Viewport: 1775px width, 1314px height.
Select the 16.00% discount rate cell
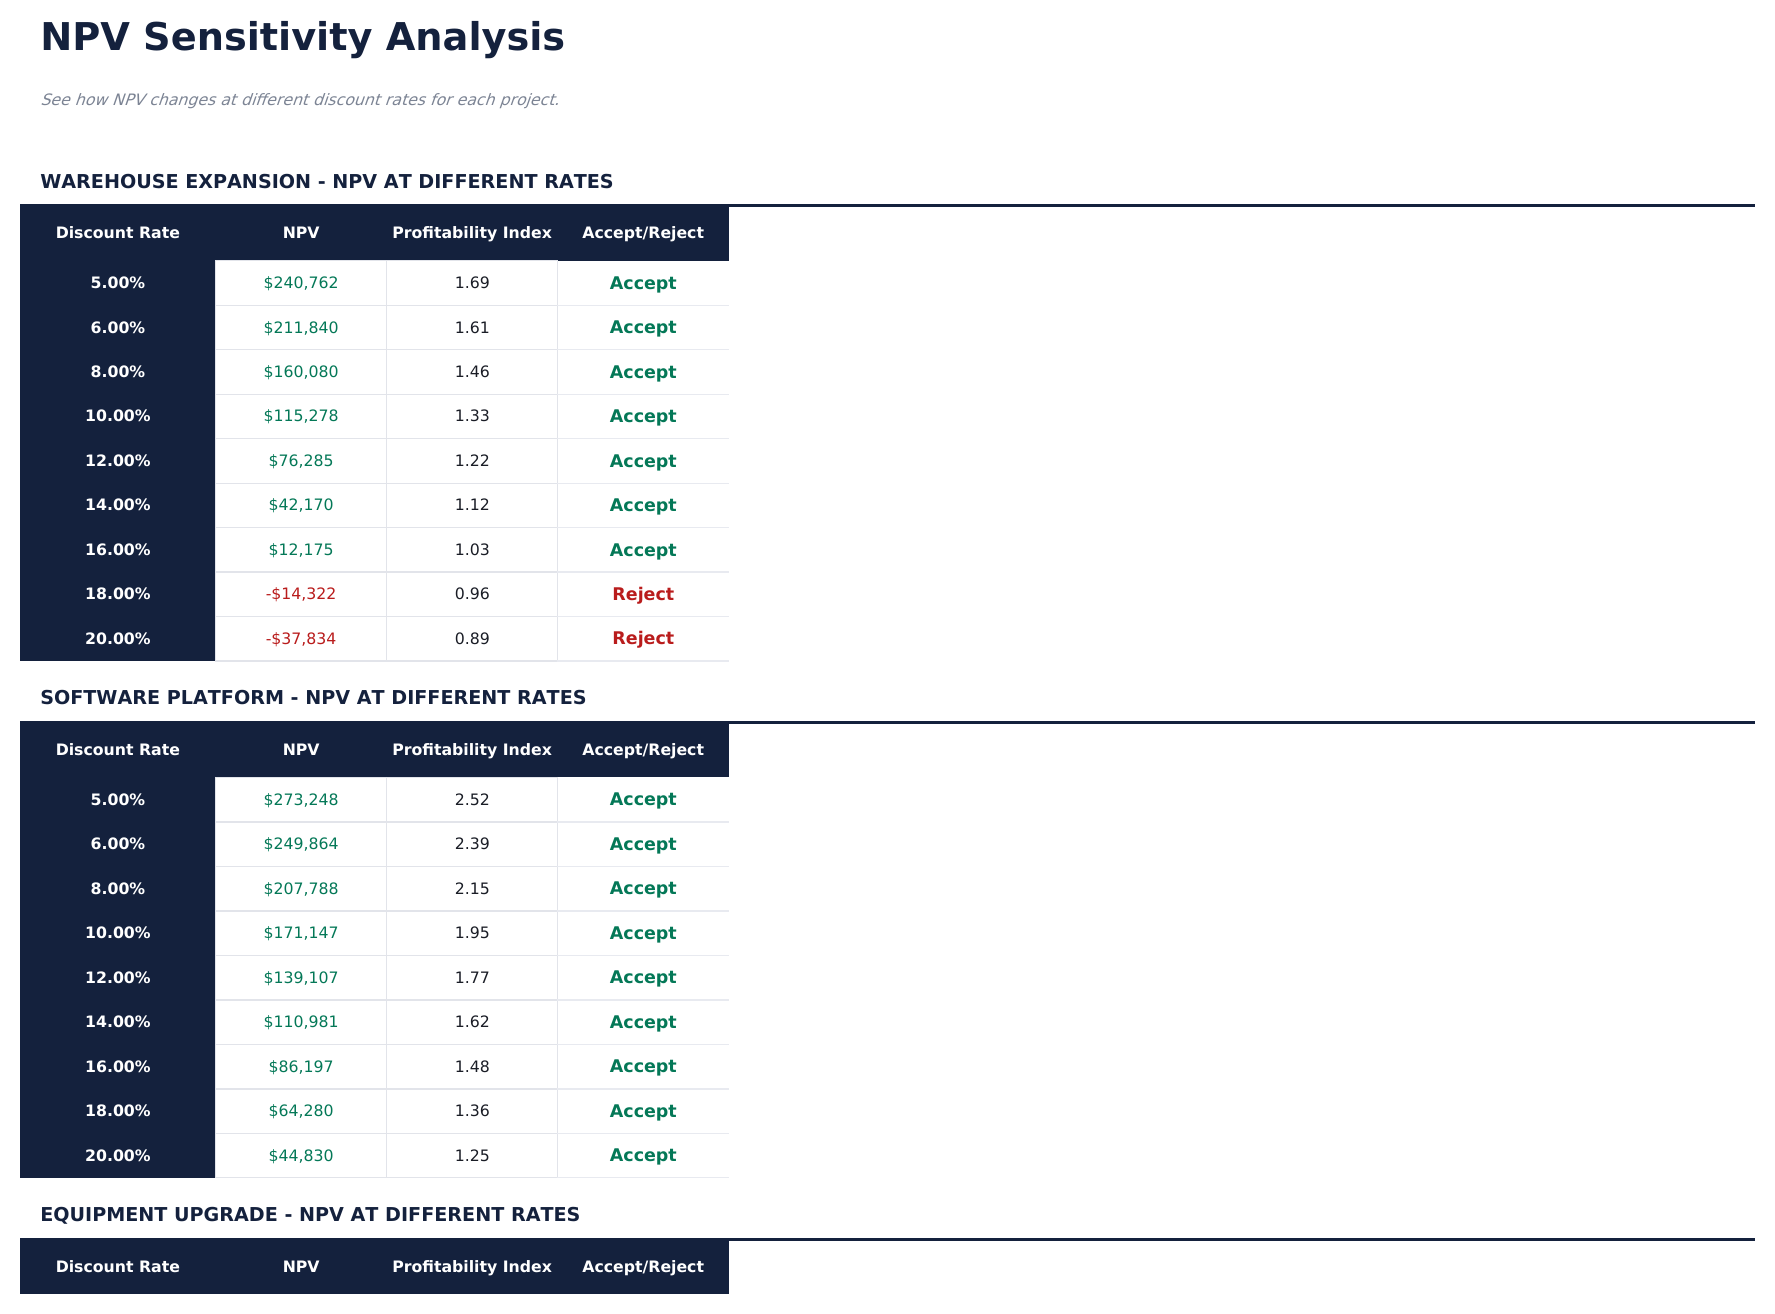pos(117,549)
